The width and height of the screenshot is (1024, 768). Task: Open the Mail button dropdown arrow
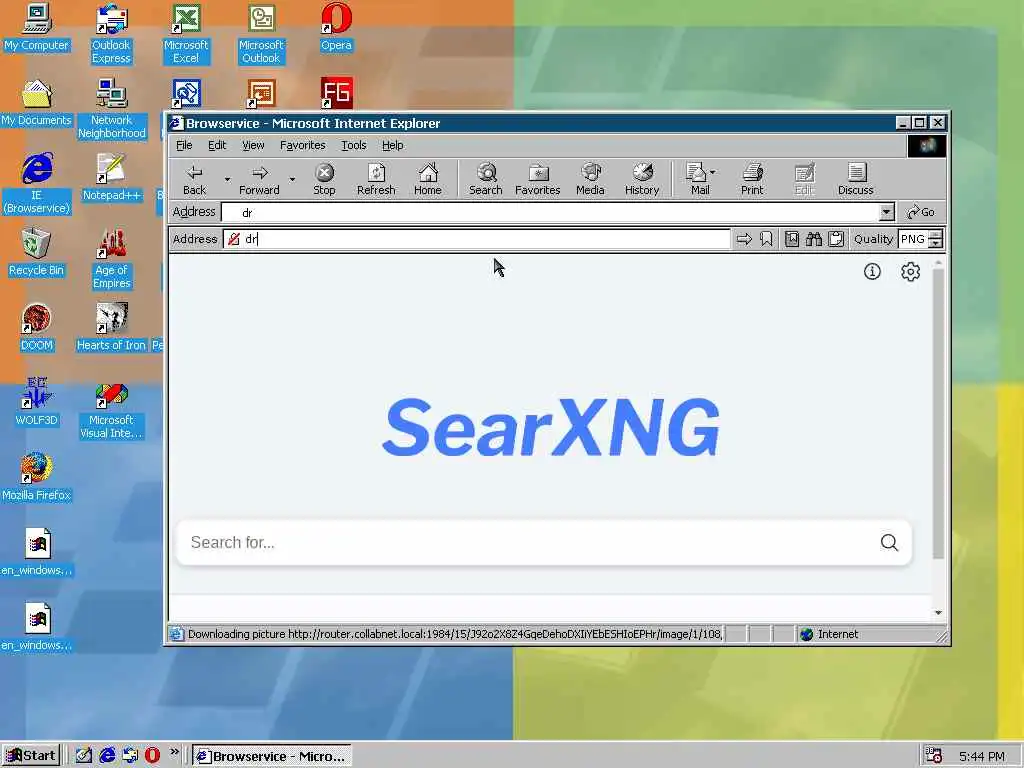point(712,172)
